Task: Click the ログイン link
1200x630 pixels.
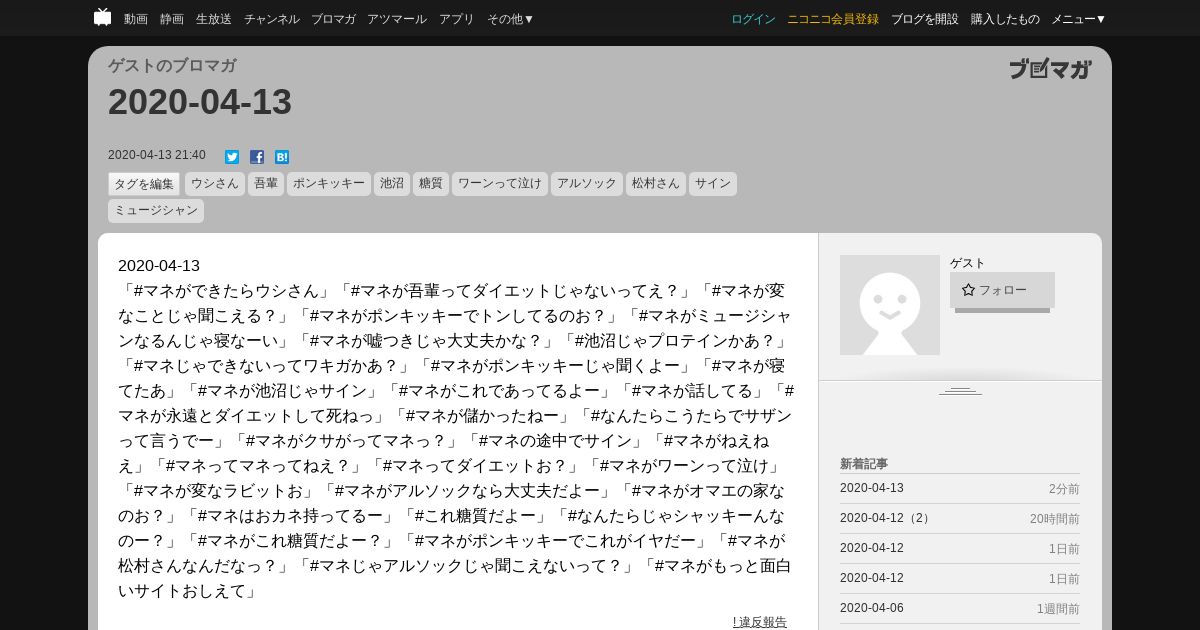Action: pyautogui.click(x=753, y=19)
